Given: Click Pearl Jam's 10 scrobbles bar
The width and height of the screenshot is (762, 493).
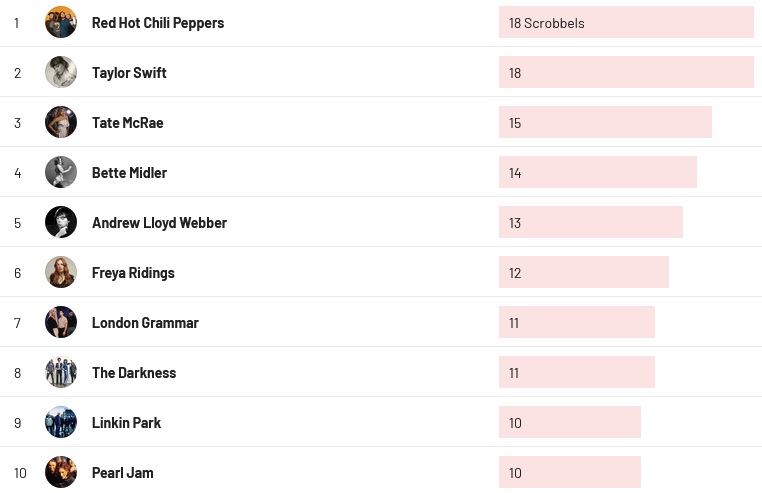Looking at the screenshot, I should 570,472.
